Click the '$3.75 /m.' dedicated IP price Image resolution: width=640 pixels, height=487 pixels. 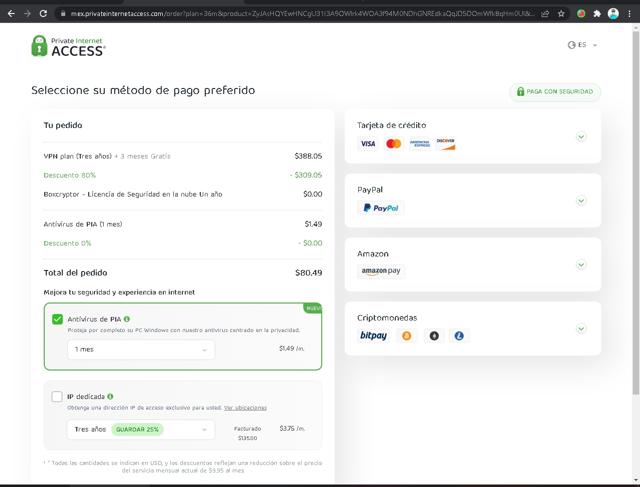[292, 429]
